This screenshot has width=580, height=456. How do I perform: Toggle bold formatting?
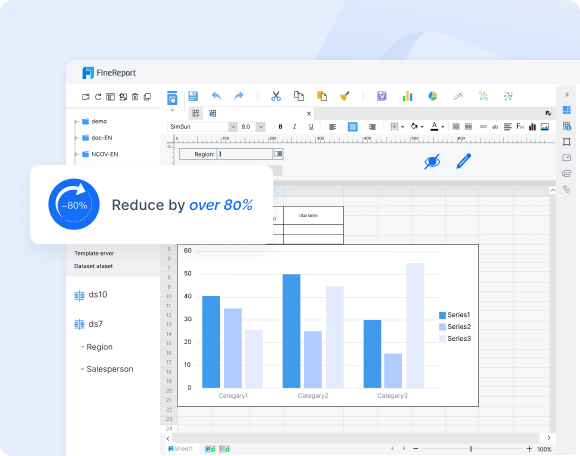pyautogui.click(x=280, y=127)
